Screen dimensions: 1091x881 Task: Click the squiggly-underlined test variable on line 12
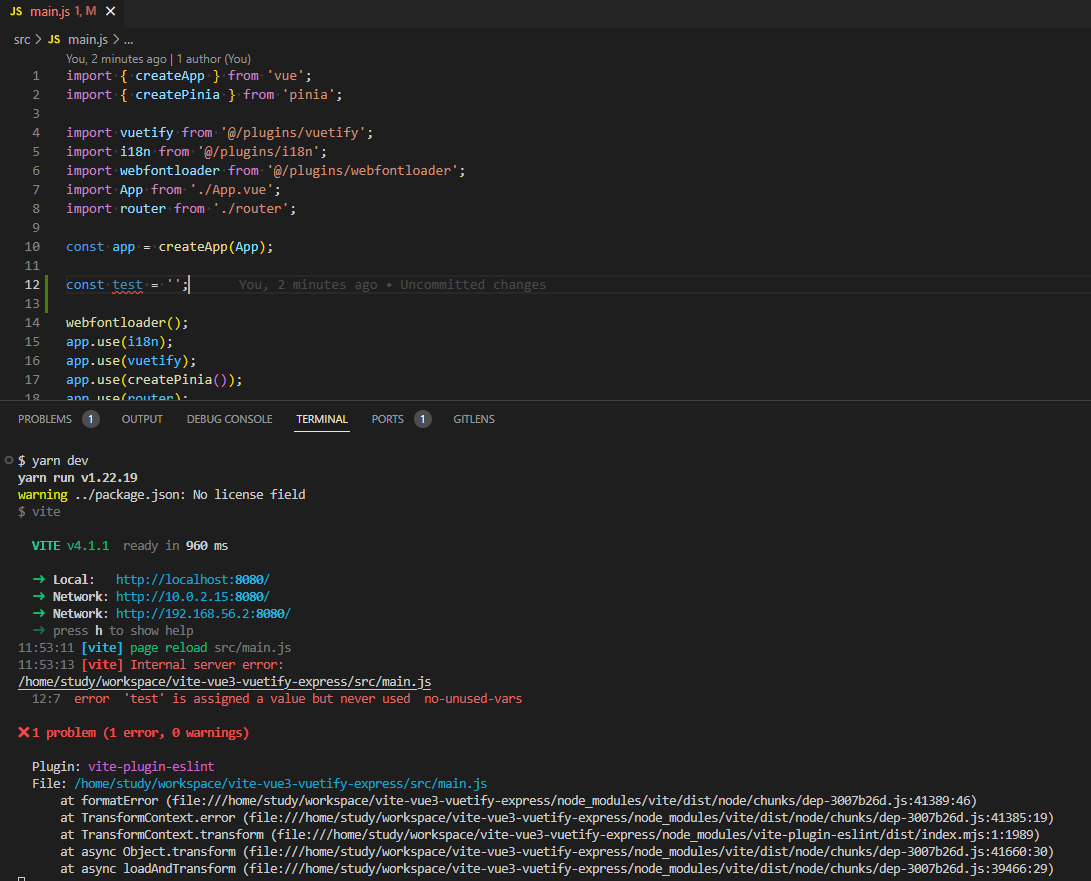point(127,285)
